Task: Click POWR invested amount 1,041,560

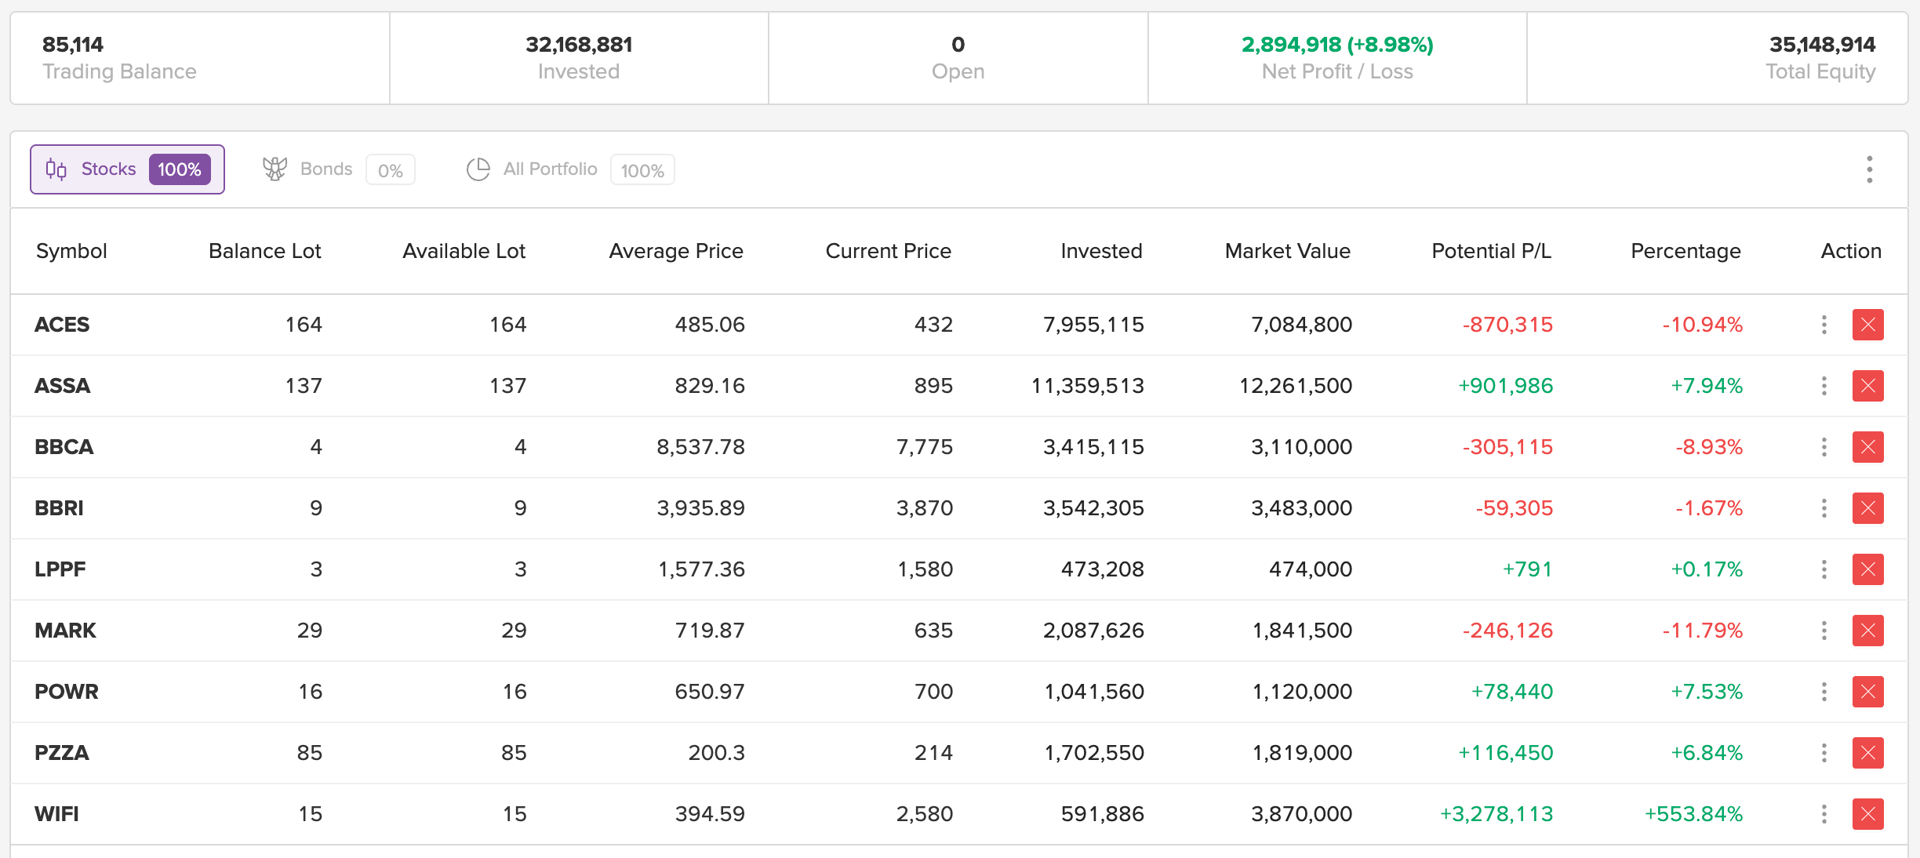Action: tap(1094, 692)
